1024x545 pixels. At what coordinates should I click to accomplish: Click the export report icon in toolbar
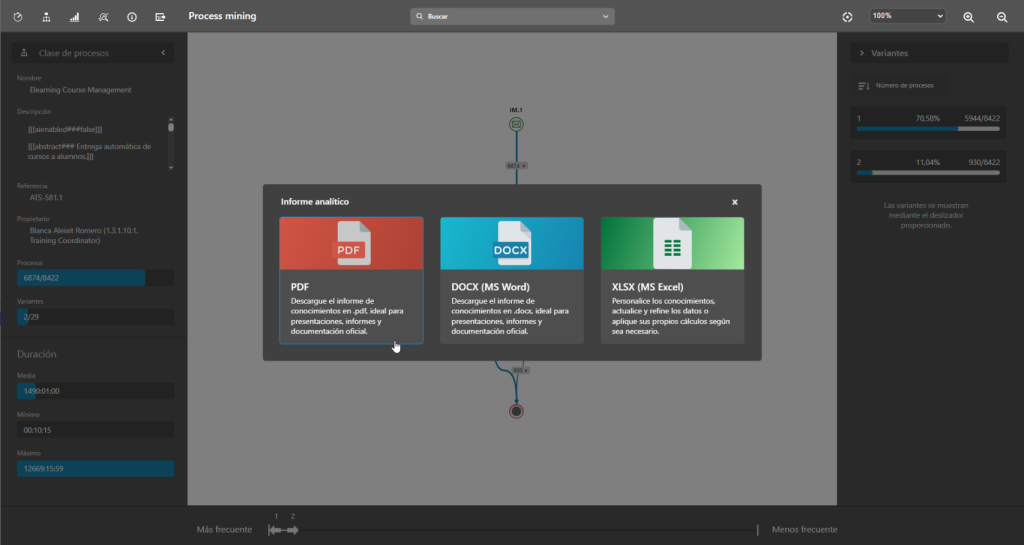coord(160,17)
